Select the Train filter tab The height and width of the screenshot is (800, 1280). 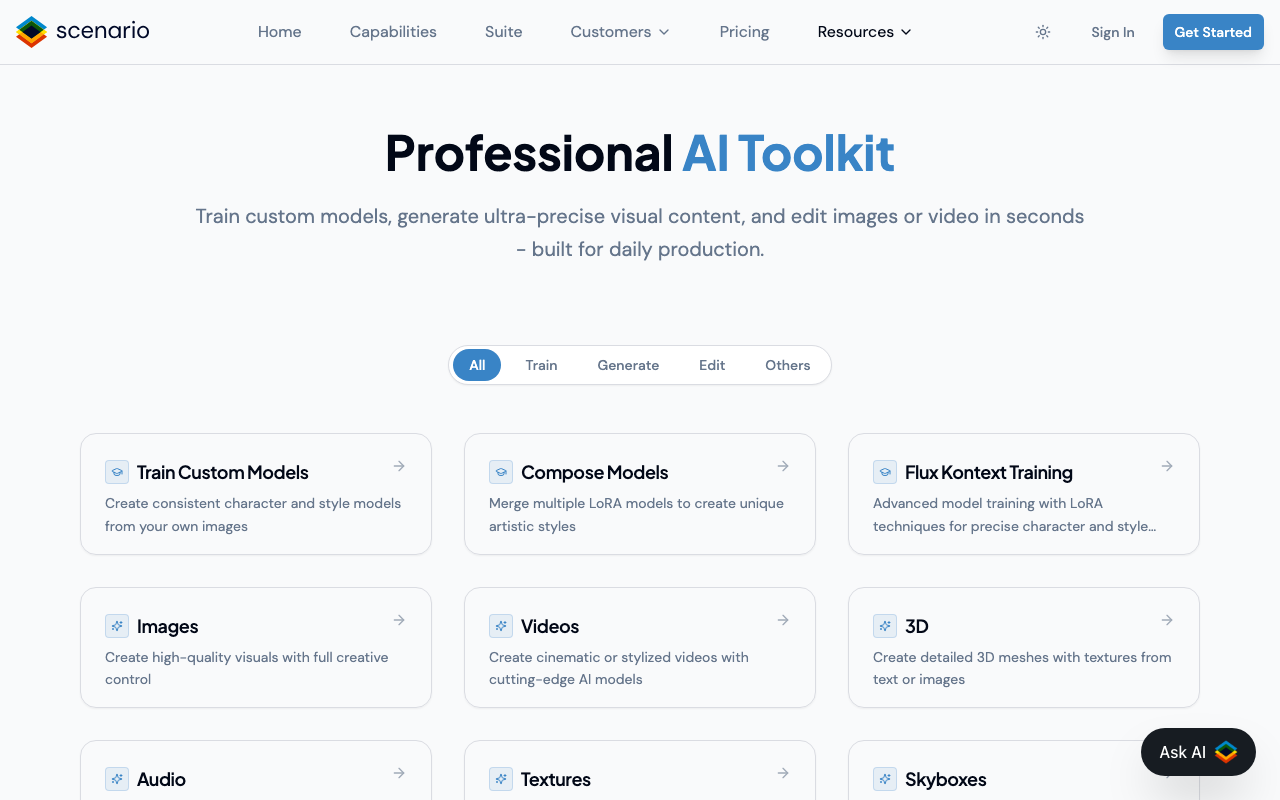pos(541,365)
